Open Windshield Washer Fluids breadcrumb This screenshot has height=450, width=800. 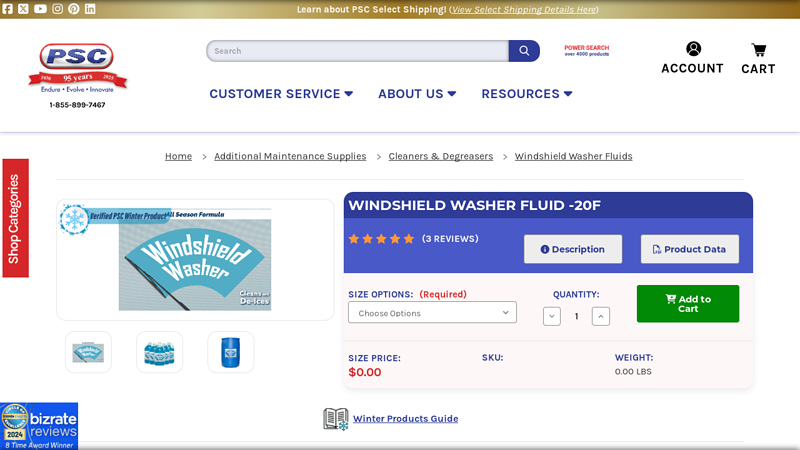click(573, 156)
